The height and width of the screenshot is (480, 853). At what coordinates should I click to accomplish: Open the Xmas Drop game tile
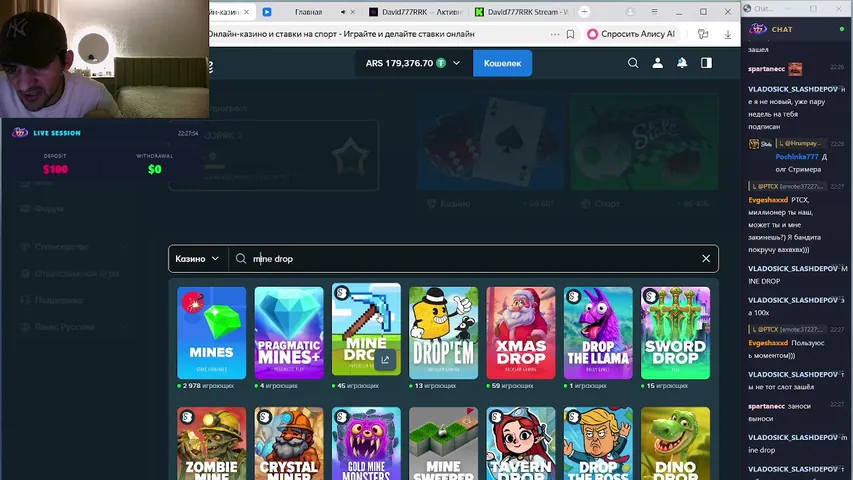click(x=521, y=333)
